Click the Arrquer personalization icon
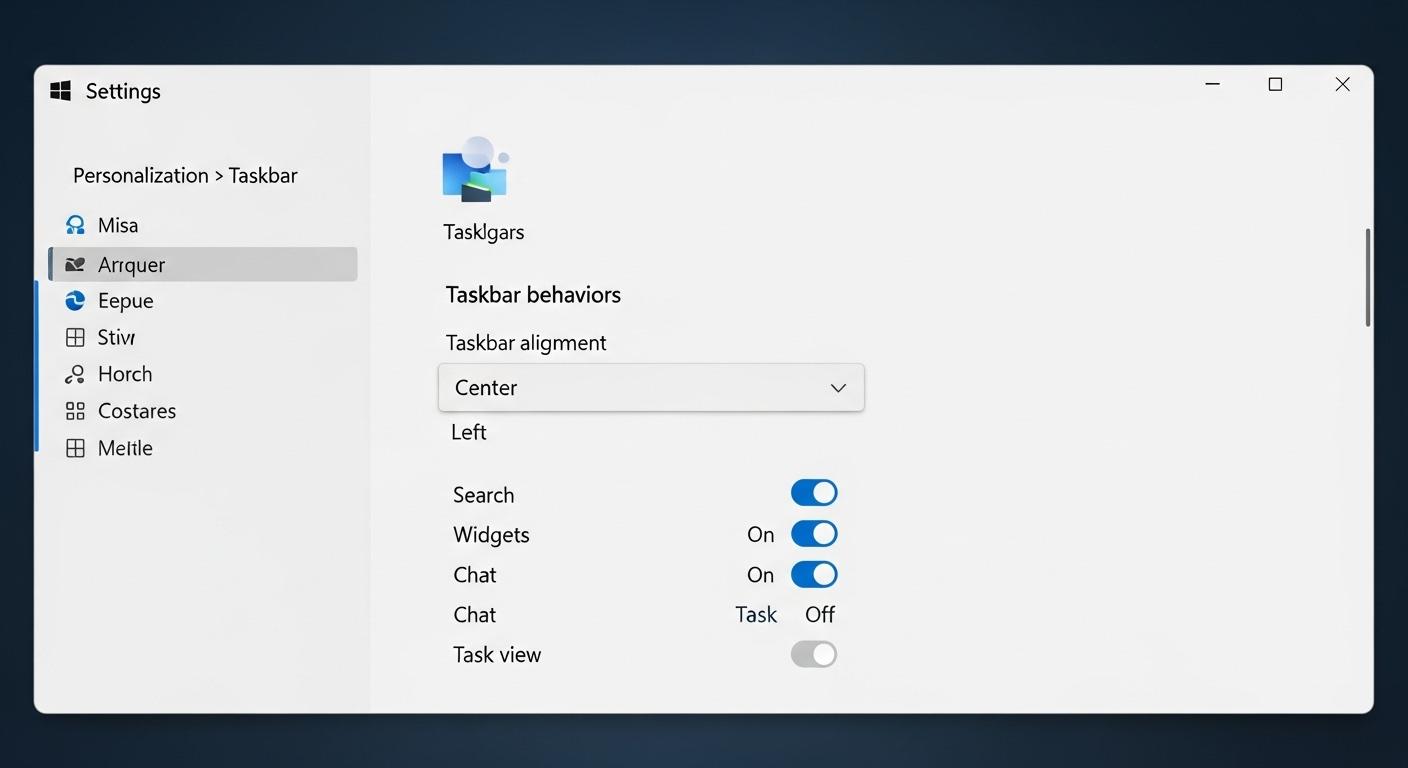The width and height of the screenshot is (1408, 768). pyautogui.click(x=76, y=263)
